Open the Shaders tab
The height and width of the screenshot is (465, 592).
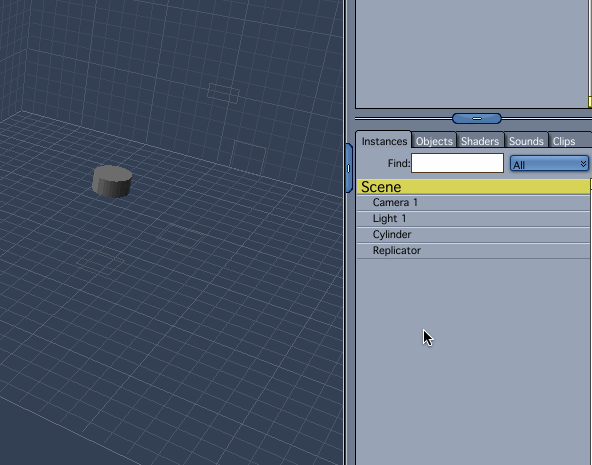[x=480, y=141]
